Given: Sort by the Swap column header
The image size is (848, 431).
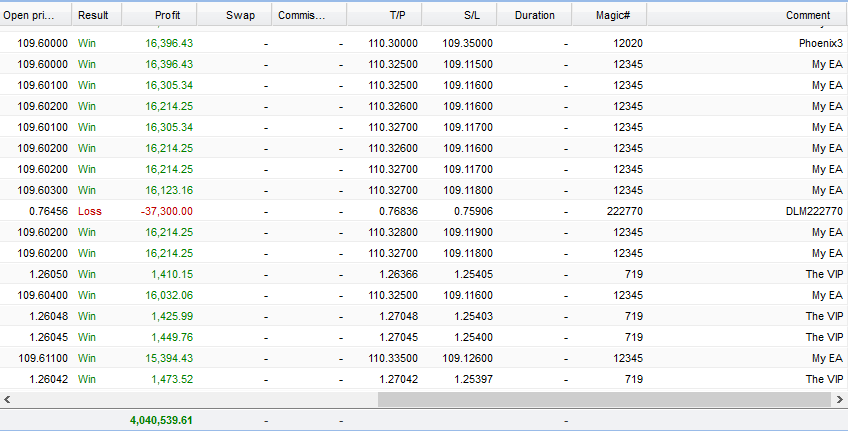Looking at the screenshot, I should (234, 15).
